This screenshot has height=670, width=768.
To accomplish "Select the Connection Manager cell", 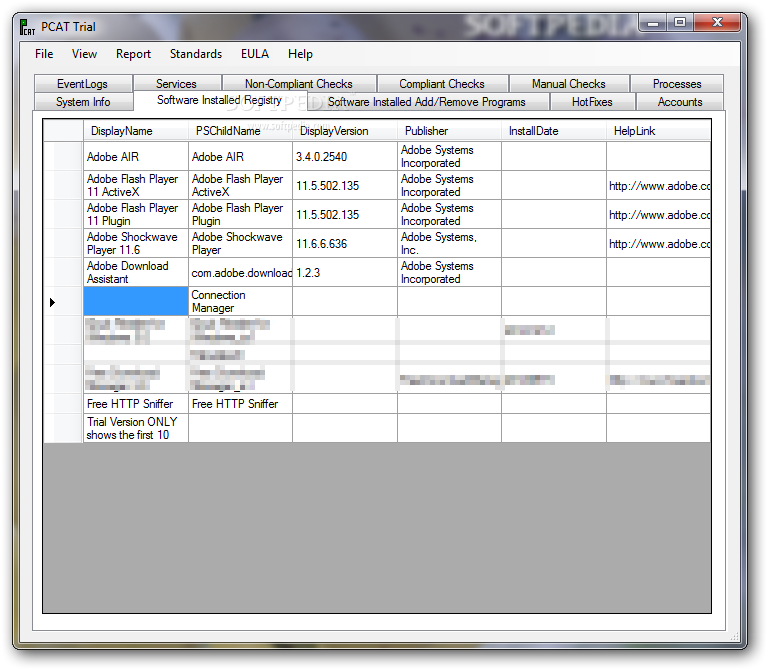I will (x=240, y=301).
